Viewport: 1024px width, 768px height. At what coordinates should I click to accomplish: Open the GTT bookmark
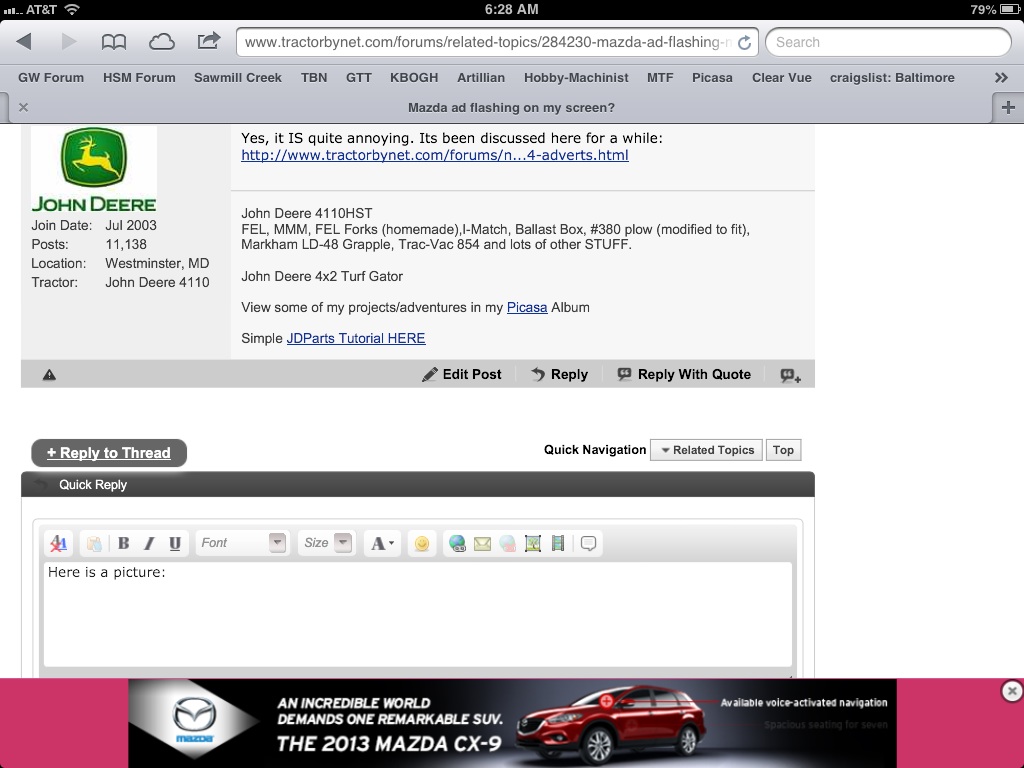point(359,78)
